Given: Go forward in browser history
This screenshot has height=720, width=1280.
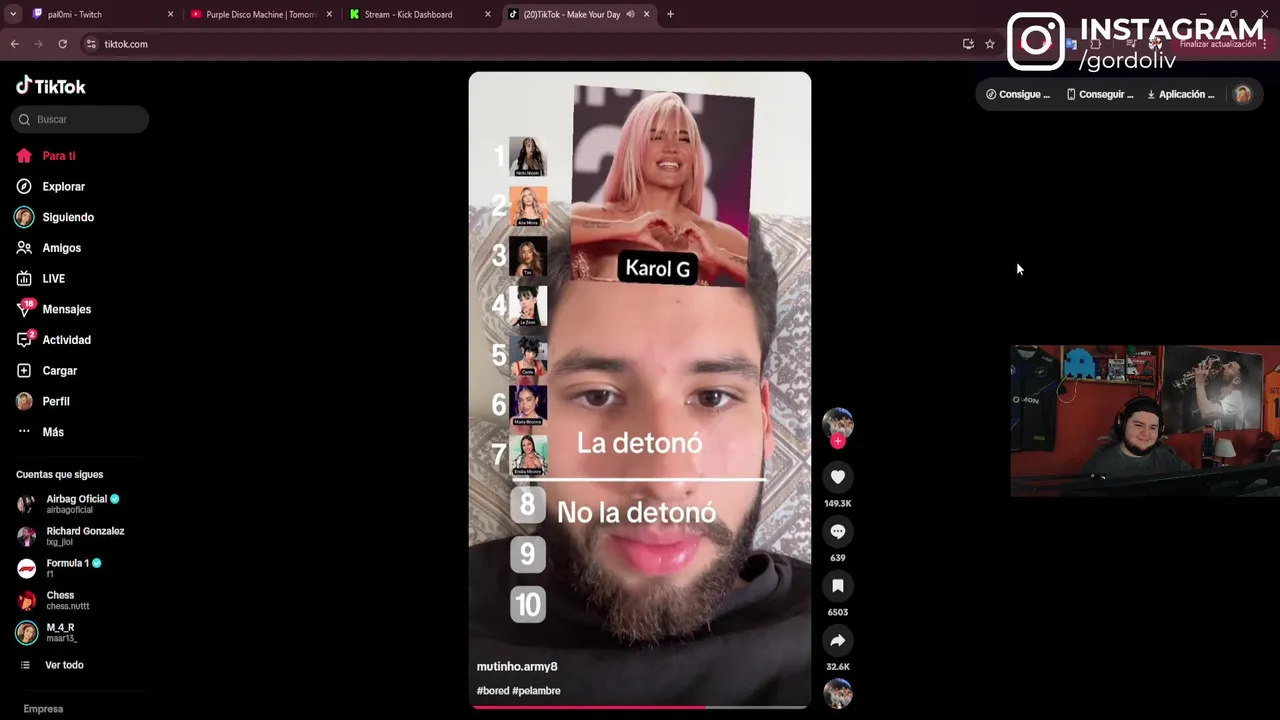Looking at the screenshot, I should [38, 44].
